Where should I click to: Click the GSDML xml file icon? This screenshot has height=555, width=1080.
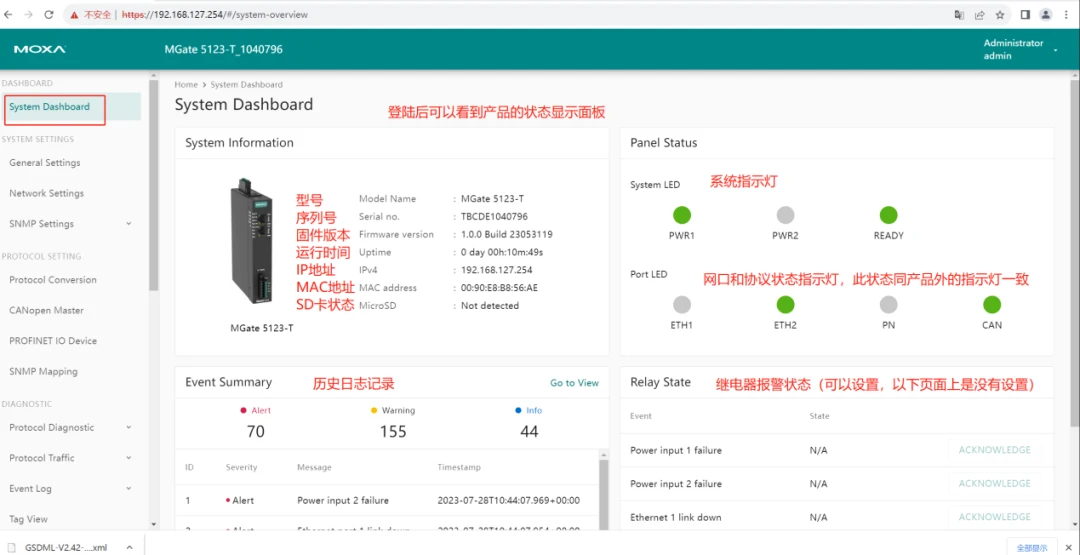pyautogui.click(x=11, y=547)
